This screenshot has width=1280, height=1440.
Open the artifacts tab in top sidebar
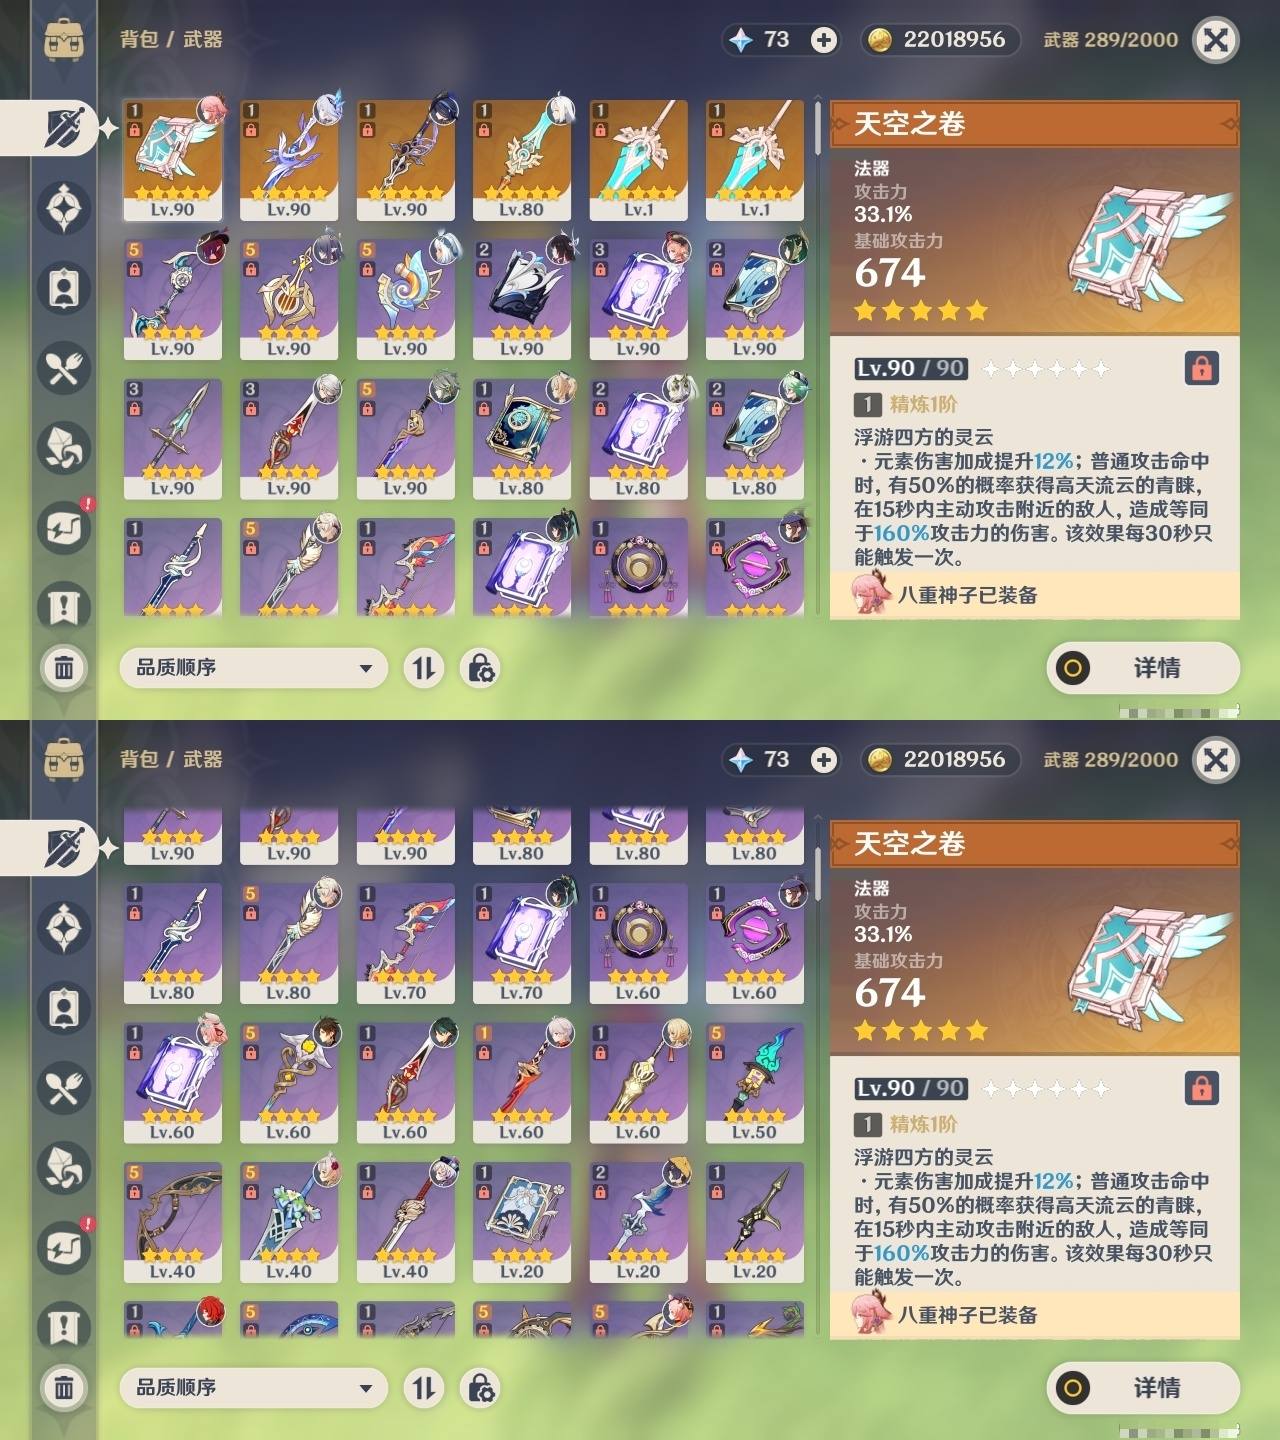point(64,208)
